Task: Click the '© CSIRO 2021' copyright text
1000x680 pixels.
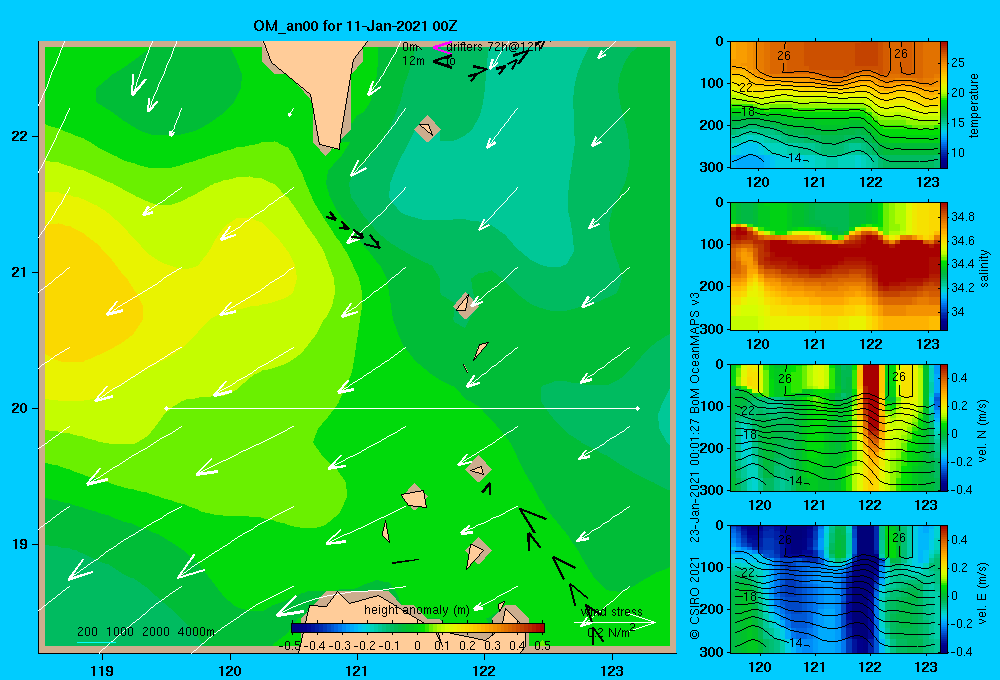Action: 695,598
